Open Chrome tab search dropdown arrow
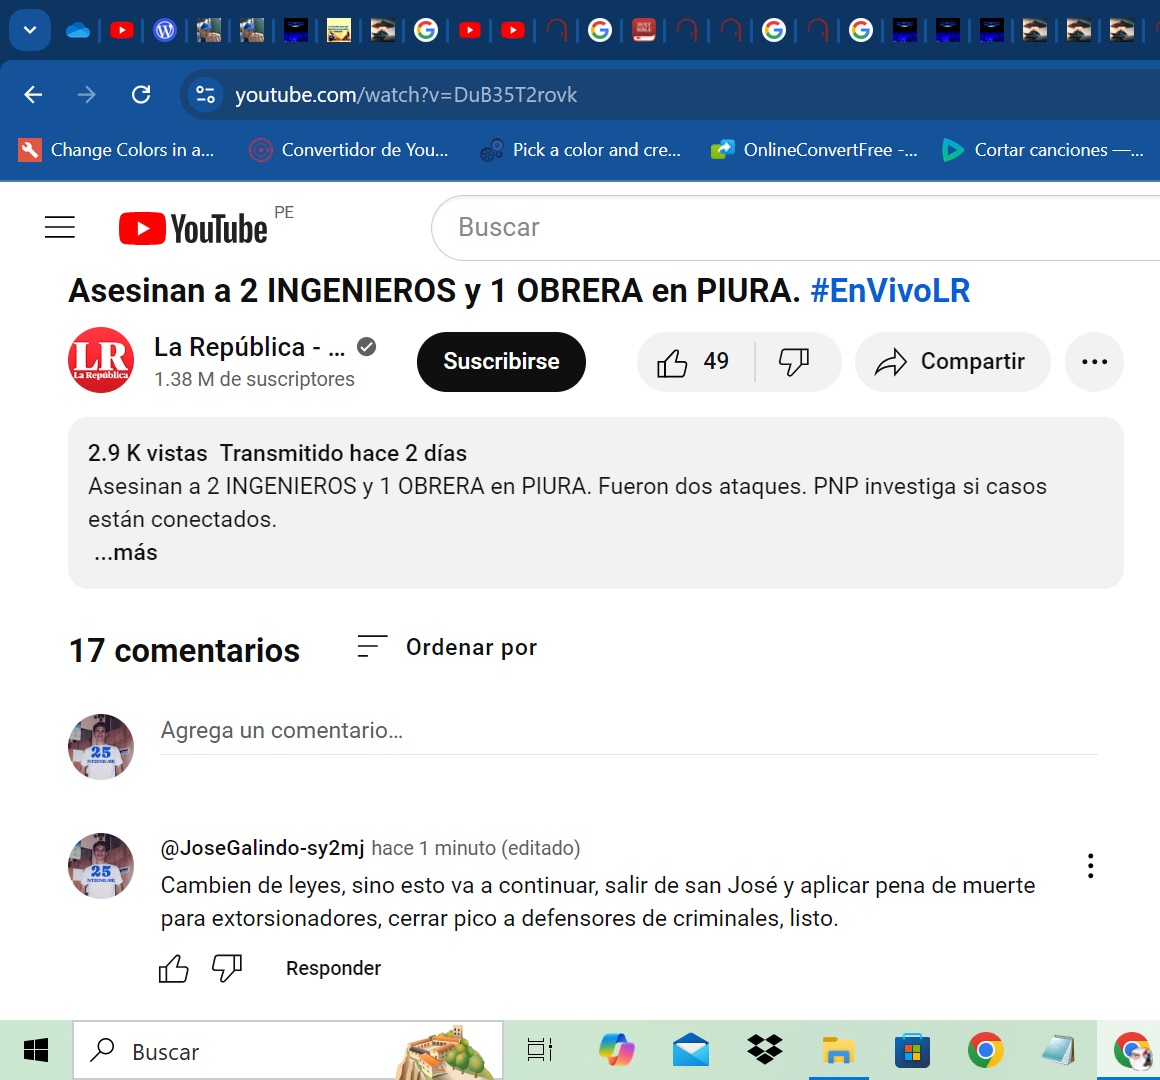 click(30, 30)
